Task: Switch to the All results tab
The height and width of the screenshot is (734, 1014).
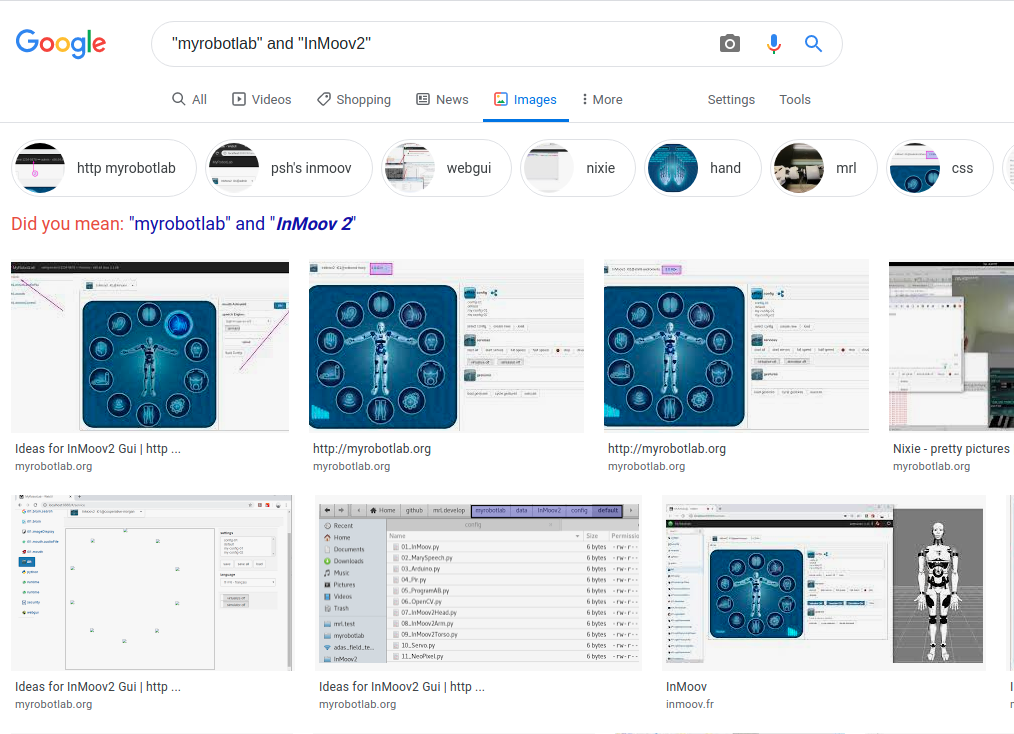Action: 189,99
